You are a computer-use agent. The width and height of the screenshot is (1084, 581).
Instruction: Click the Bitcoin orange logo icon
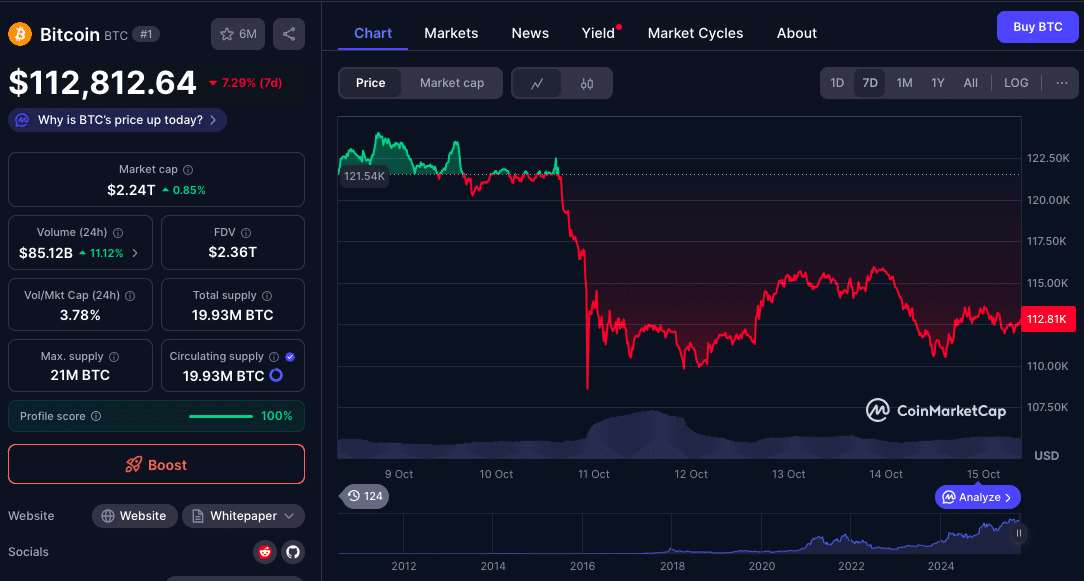point(20,34)
